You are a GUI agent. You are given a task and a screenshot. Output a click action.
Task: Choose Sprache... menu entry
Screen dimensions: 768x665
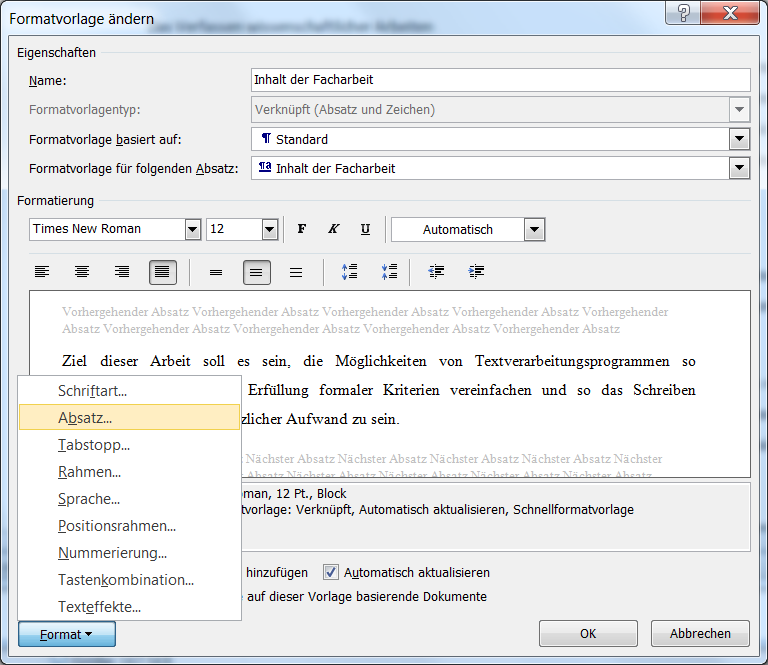click(x=129, y=499)
